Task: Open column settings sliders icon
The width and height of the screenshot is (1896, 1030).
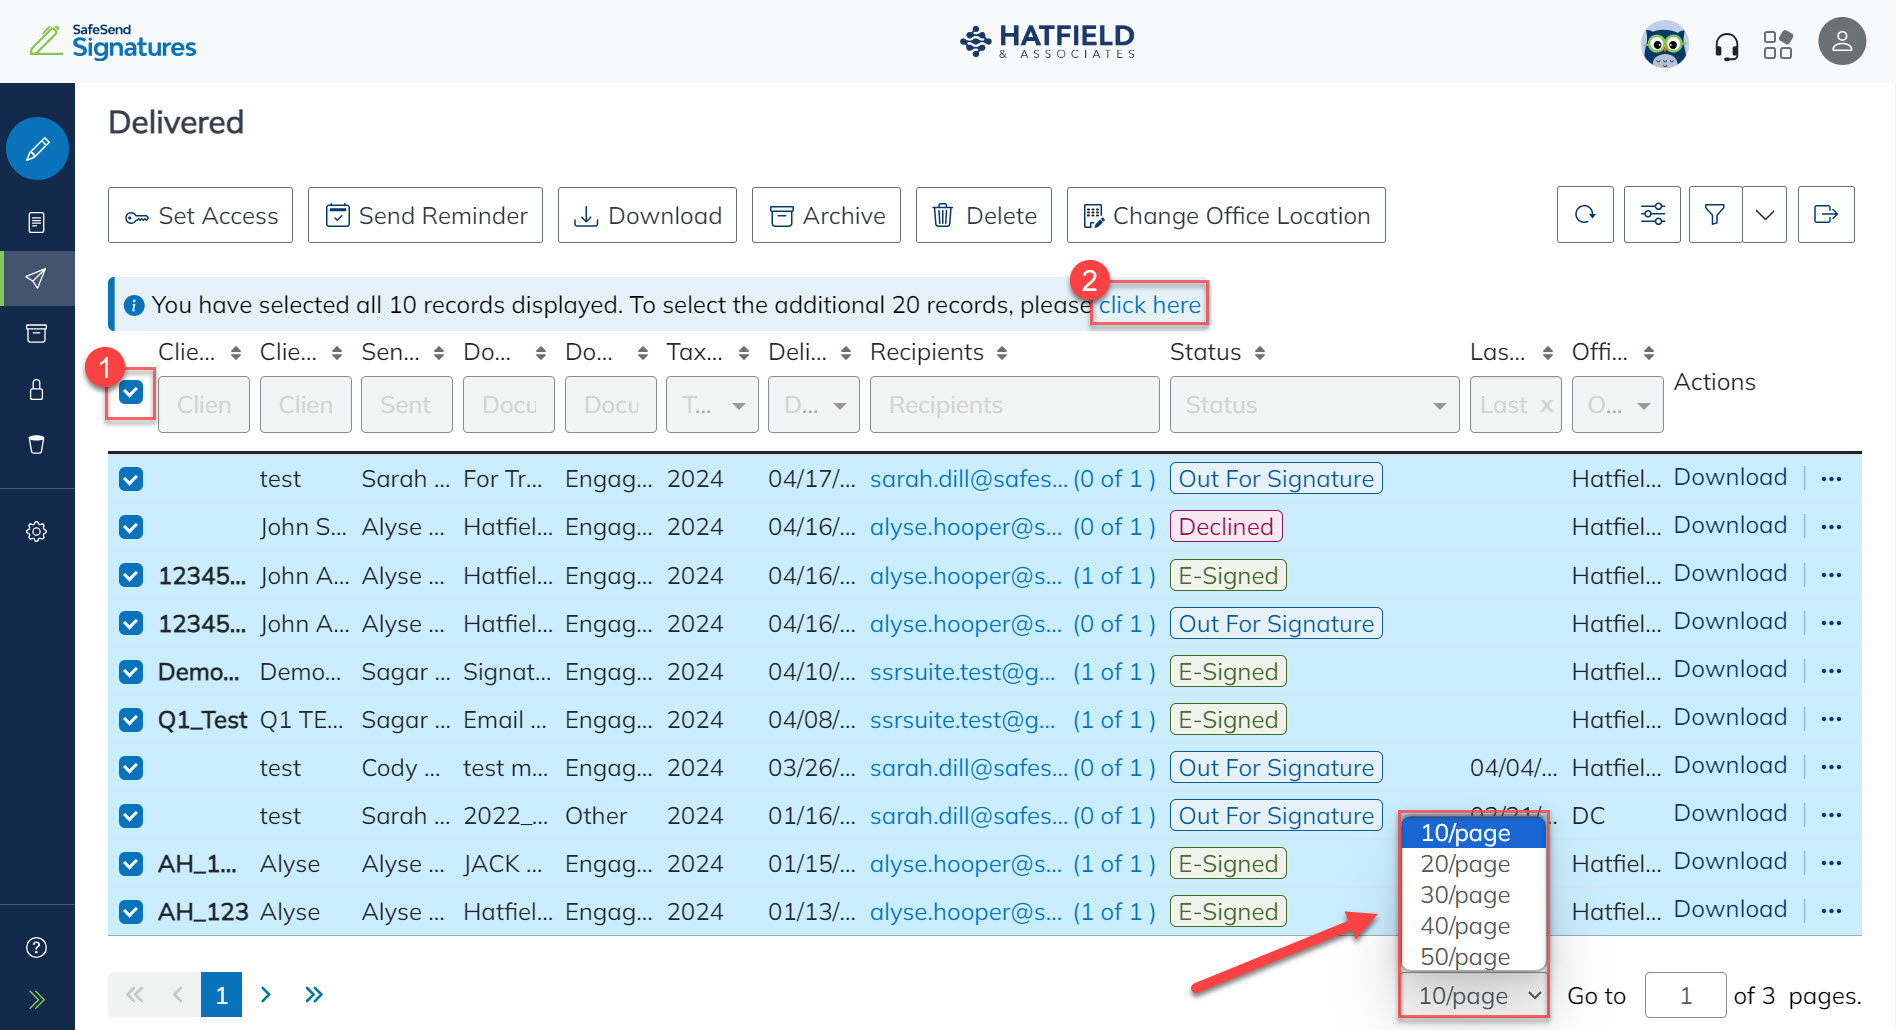Action: 1652,214
